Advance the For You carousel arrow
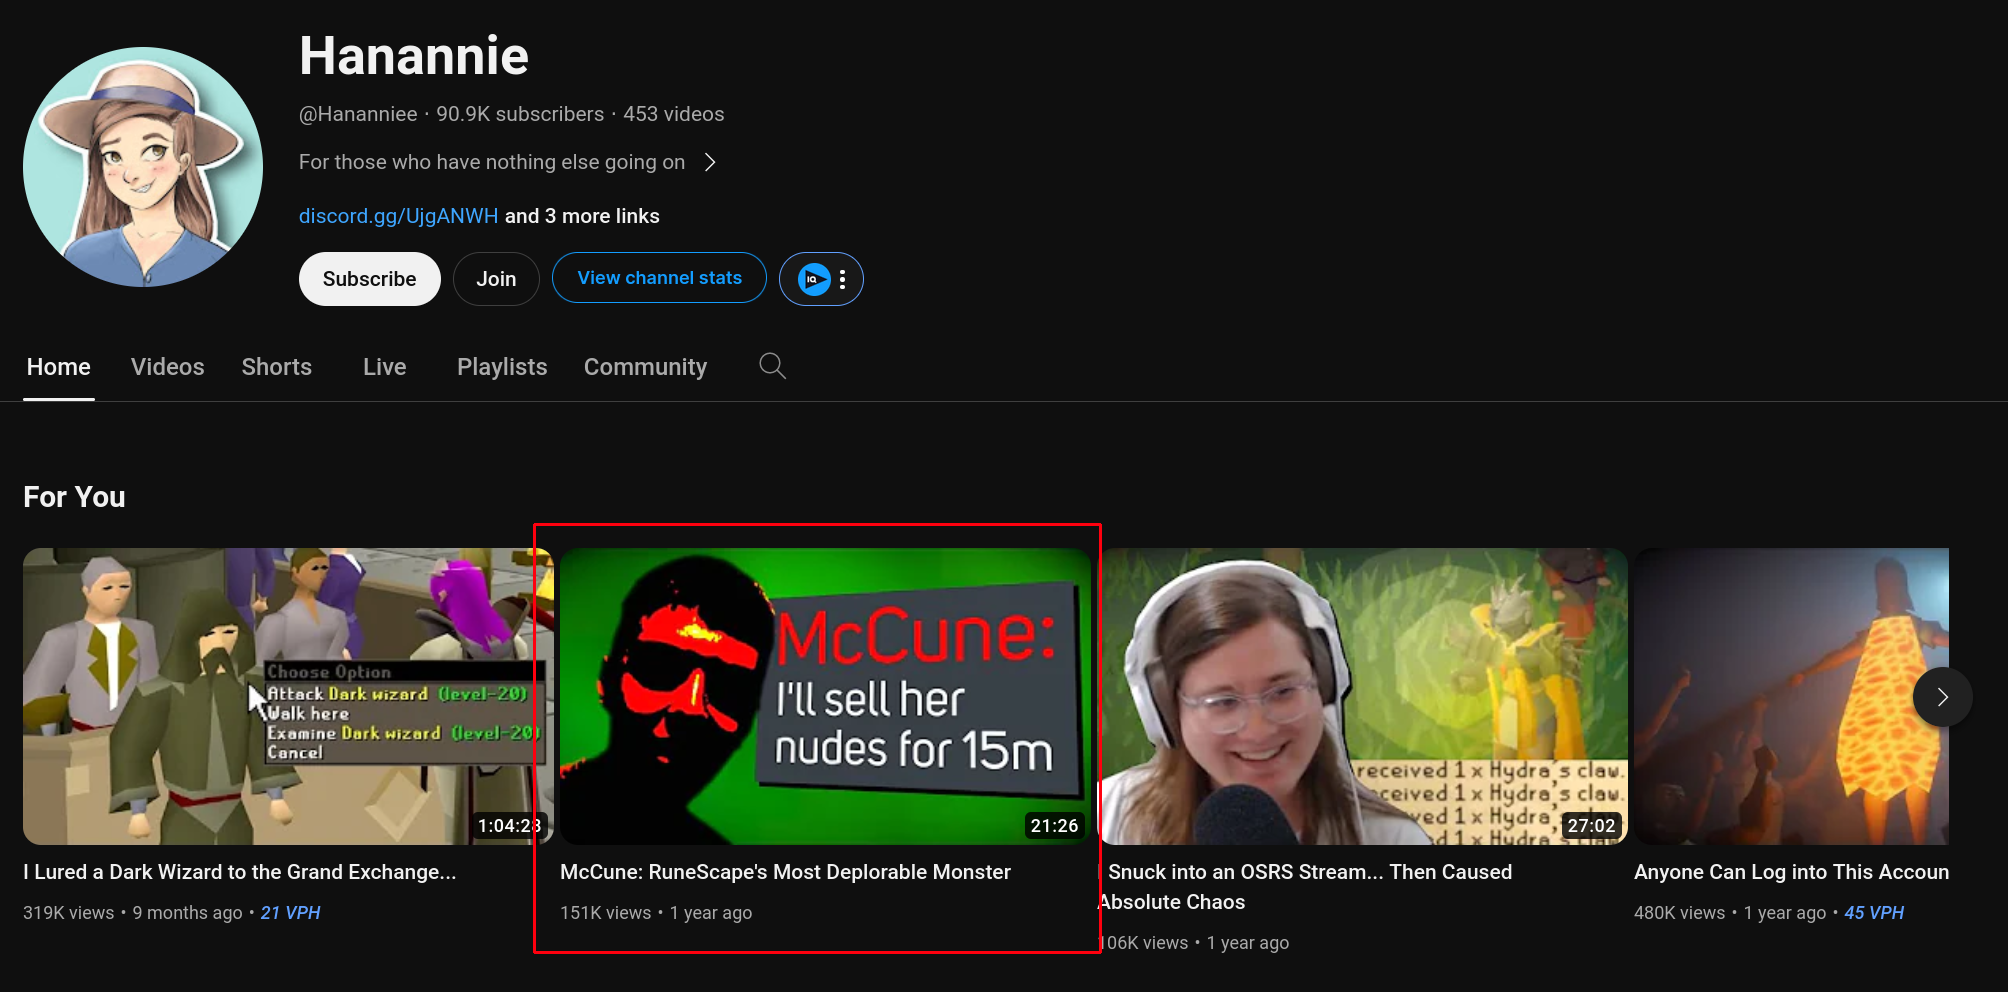This screenshot has height=992, width=2008. [1942, 697]
